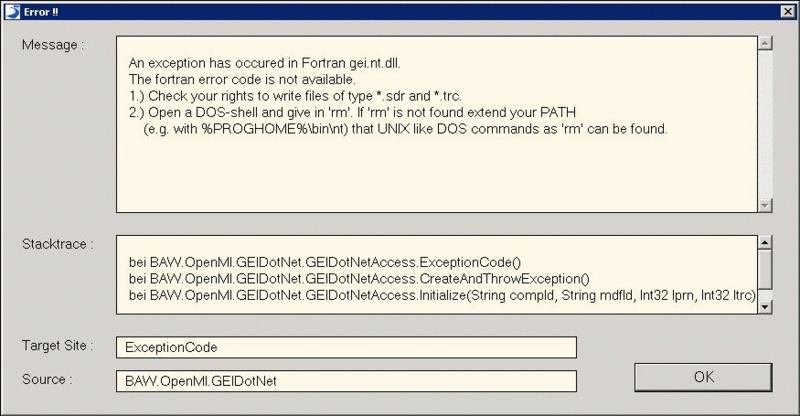The height and width of the screenshot is (416, 800).
Task: Click the application icon in title bar
Action: coord(12,12)
